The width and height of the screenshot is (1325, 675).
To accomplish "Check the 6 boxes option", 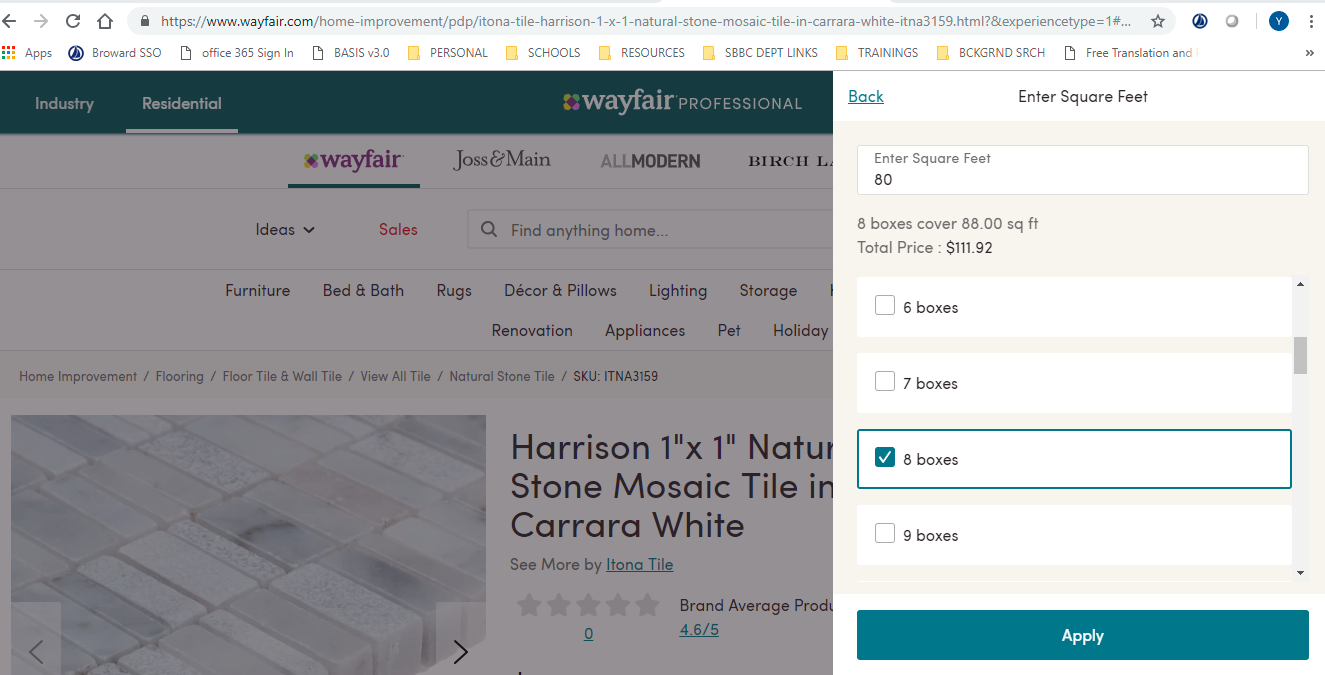I will click(885, 306).
